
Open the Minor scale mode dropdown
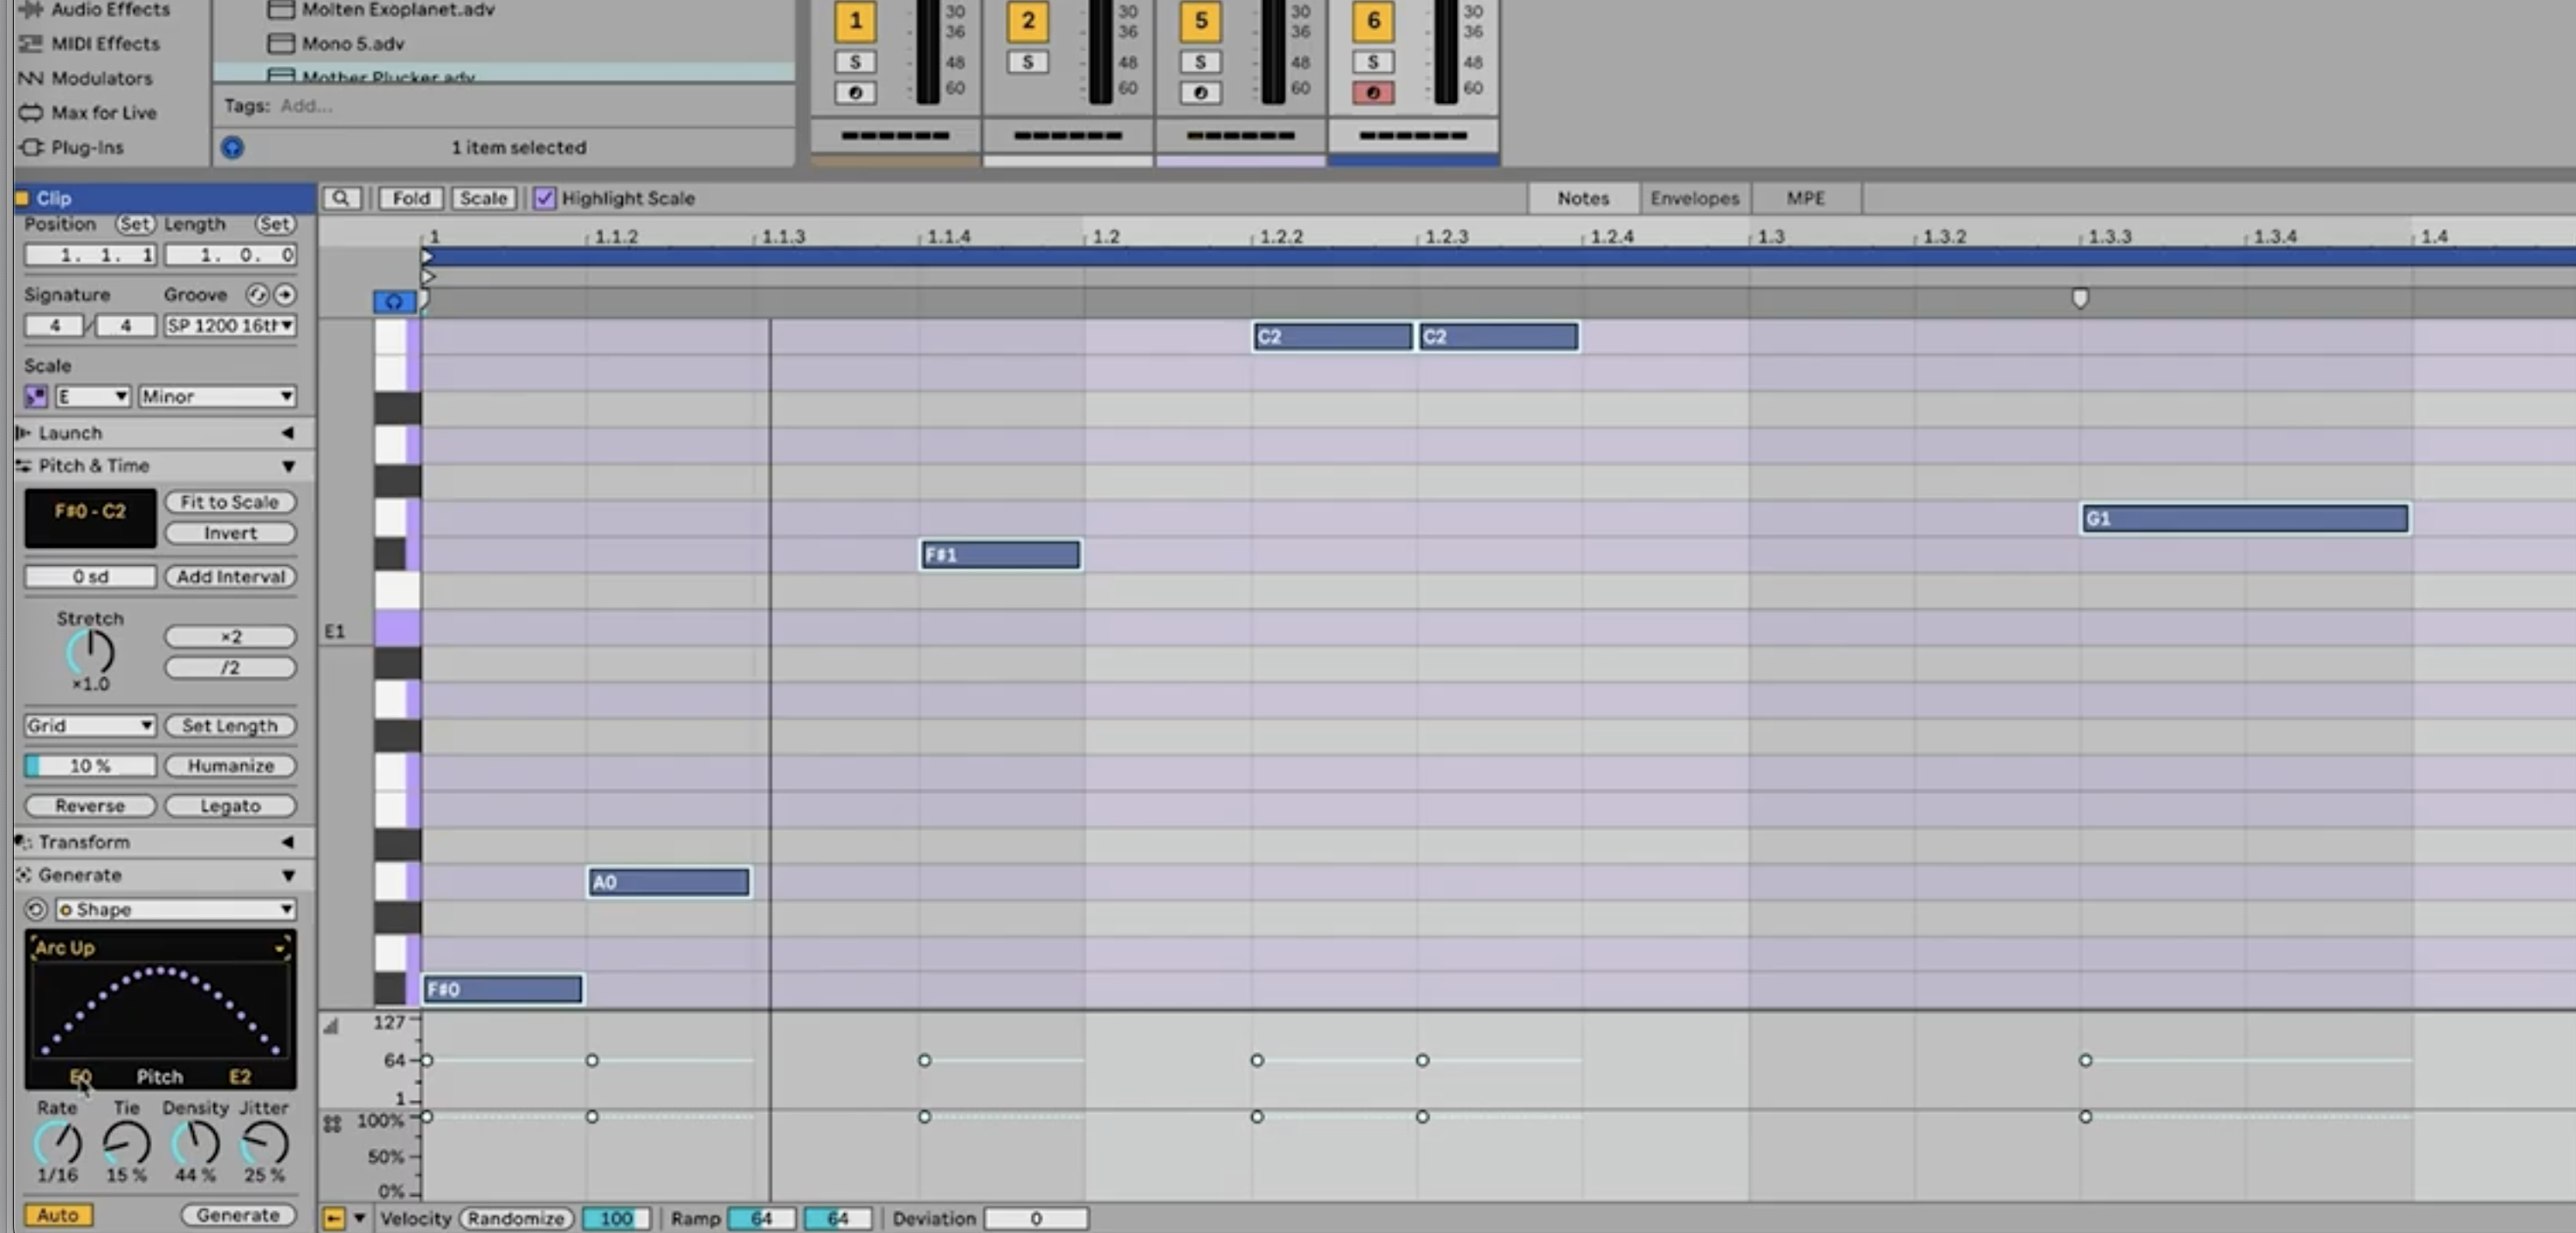coord(216,396)
